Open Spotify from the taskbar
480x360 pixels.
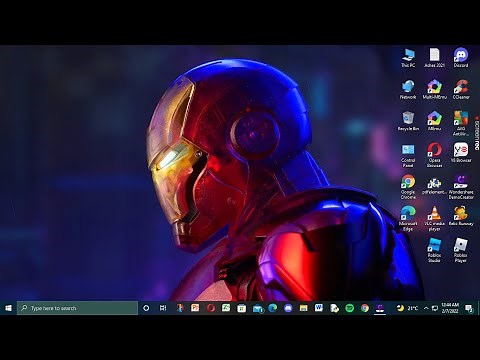[349, 308]
